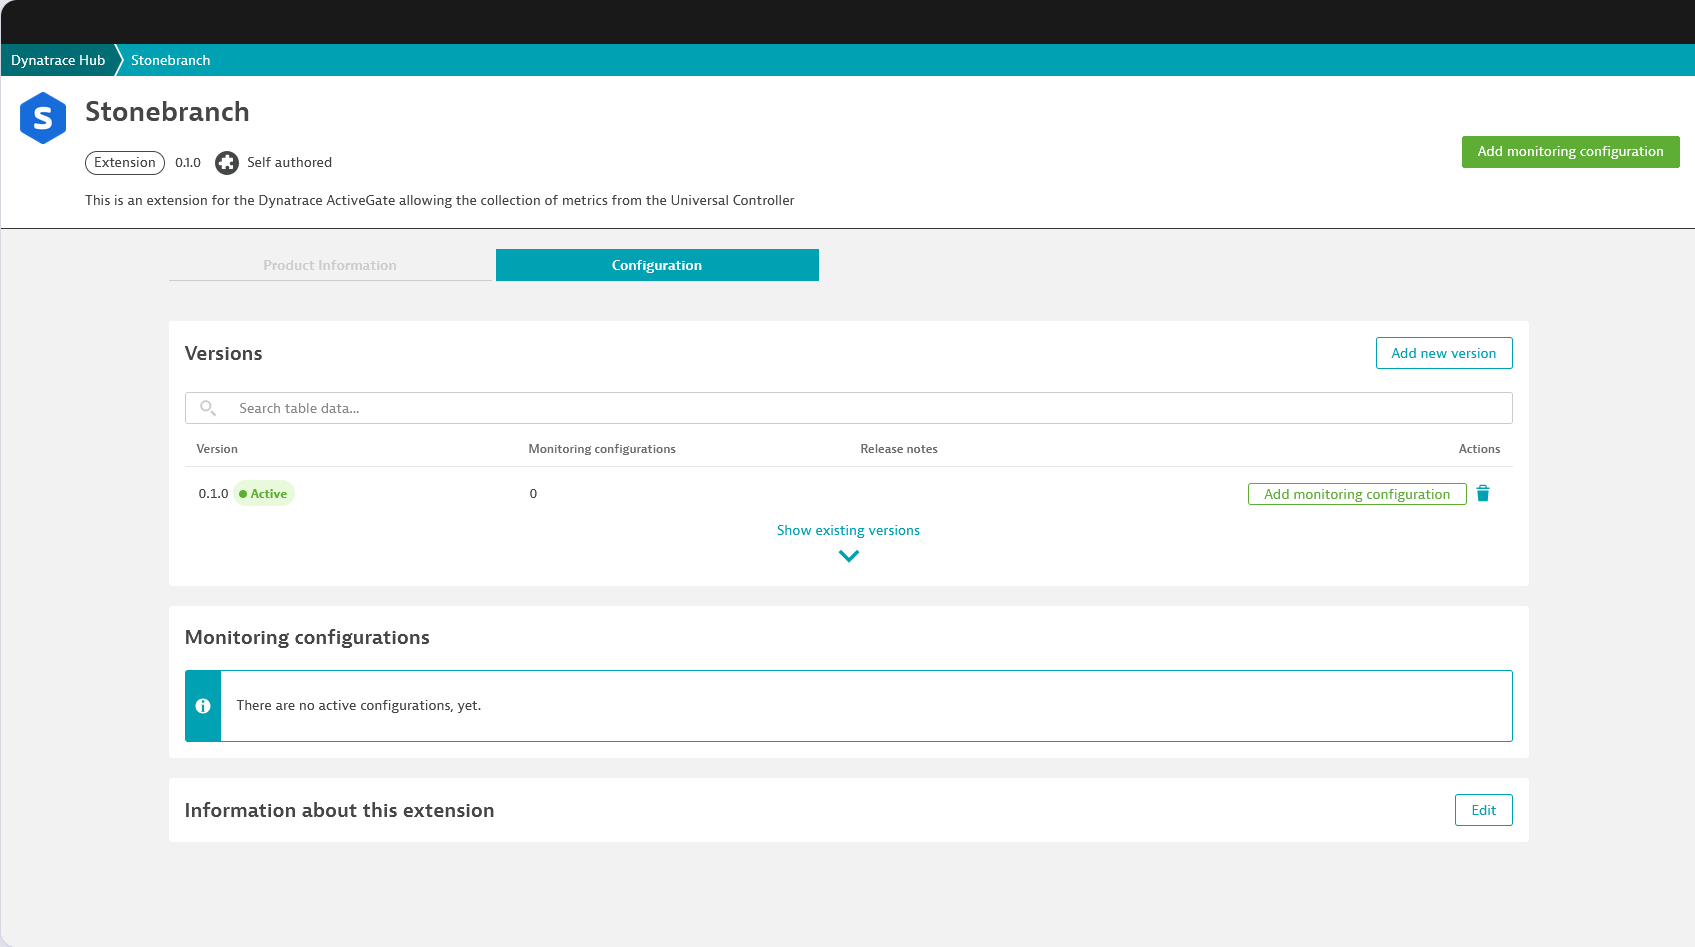Expand existing versions with chevron arrow
1695x947 pixels.
pyautogui.click(x=849, y=556)
